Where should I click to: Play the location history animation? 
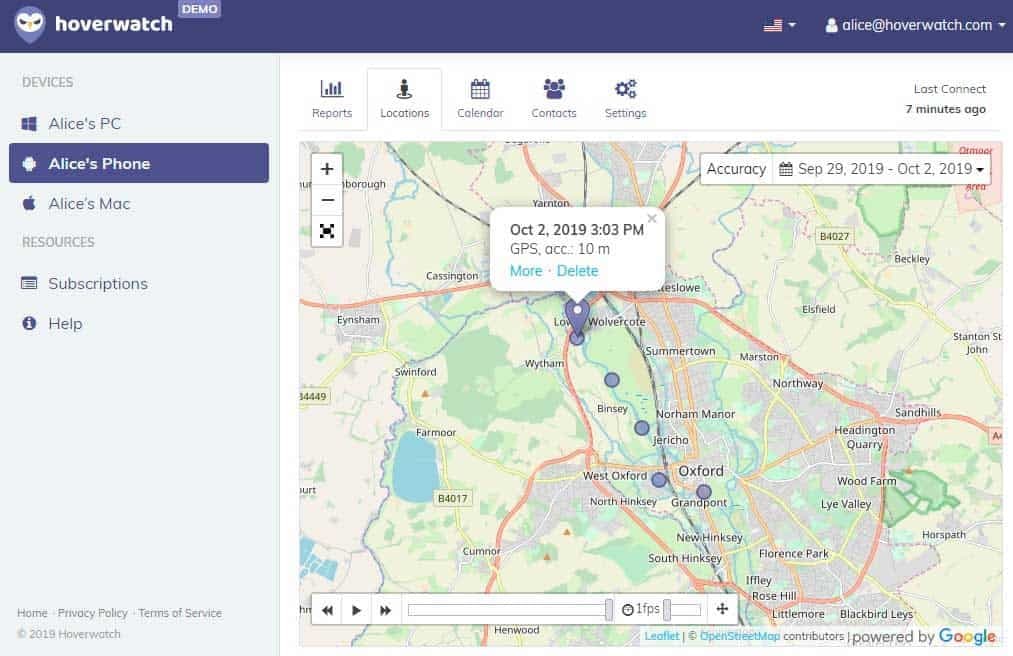356,609
